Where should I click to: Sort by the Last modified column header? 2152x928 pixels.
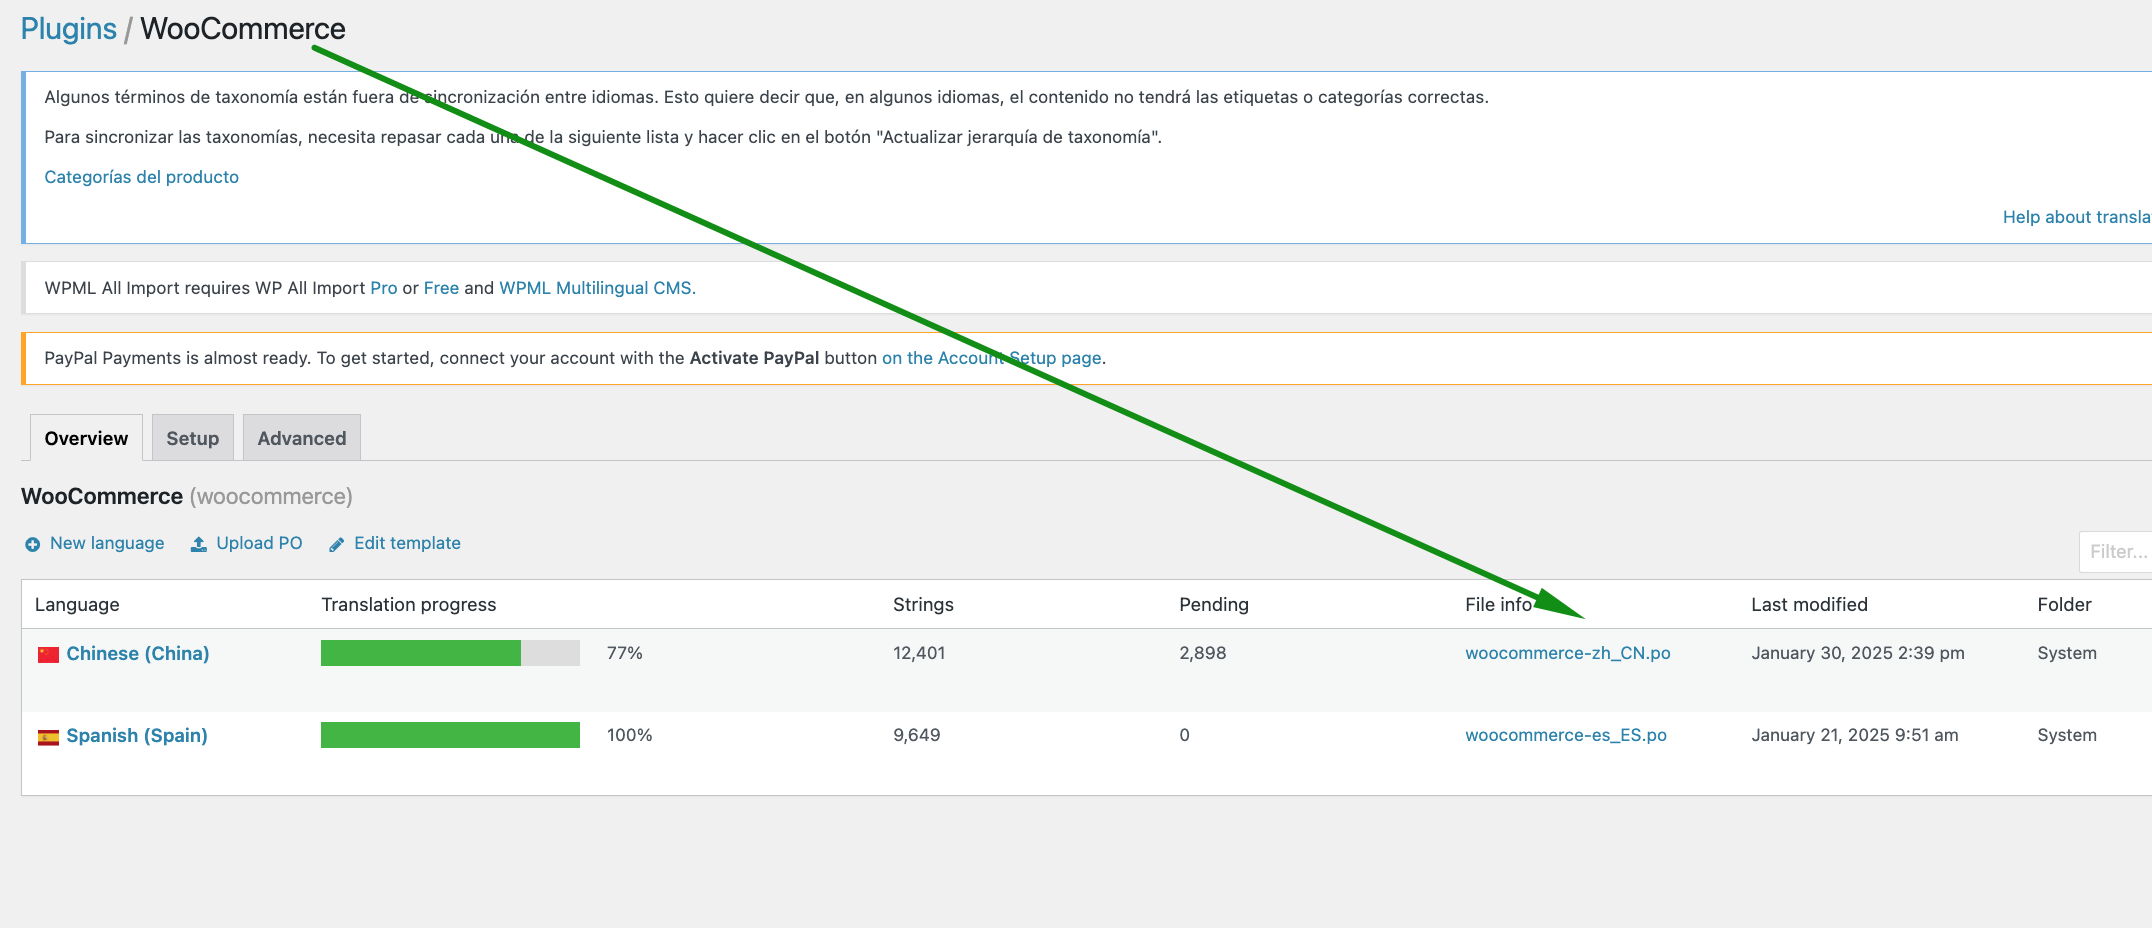tap(1809, 604)
